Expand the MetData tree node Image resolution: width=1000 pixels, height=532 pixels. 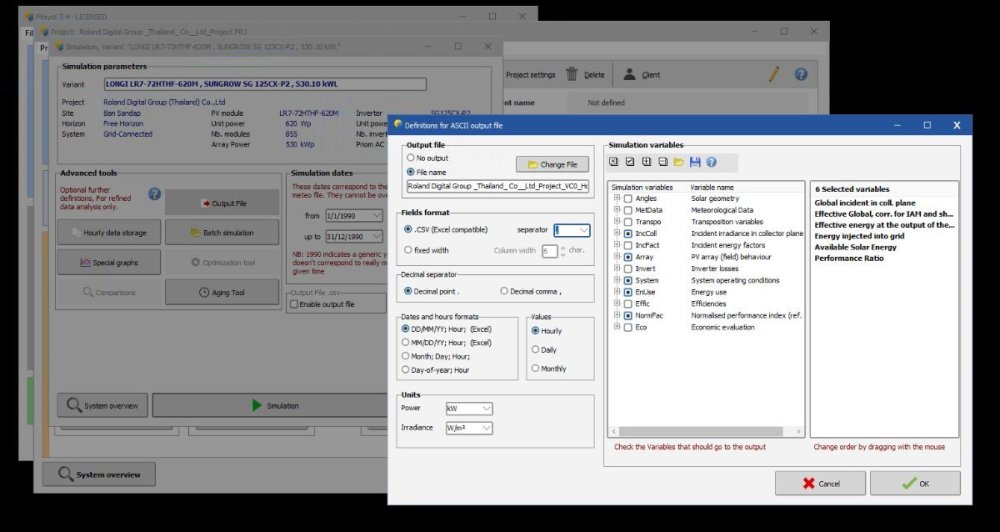tap(617, 210)
